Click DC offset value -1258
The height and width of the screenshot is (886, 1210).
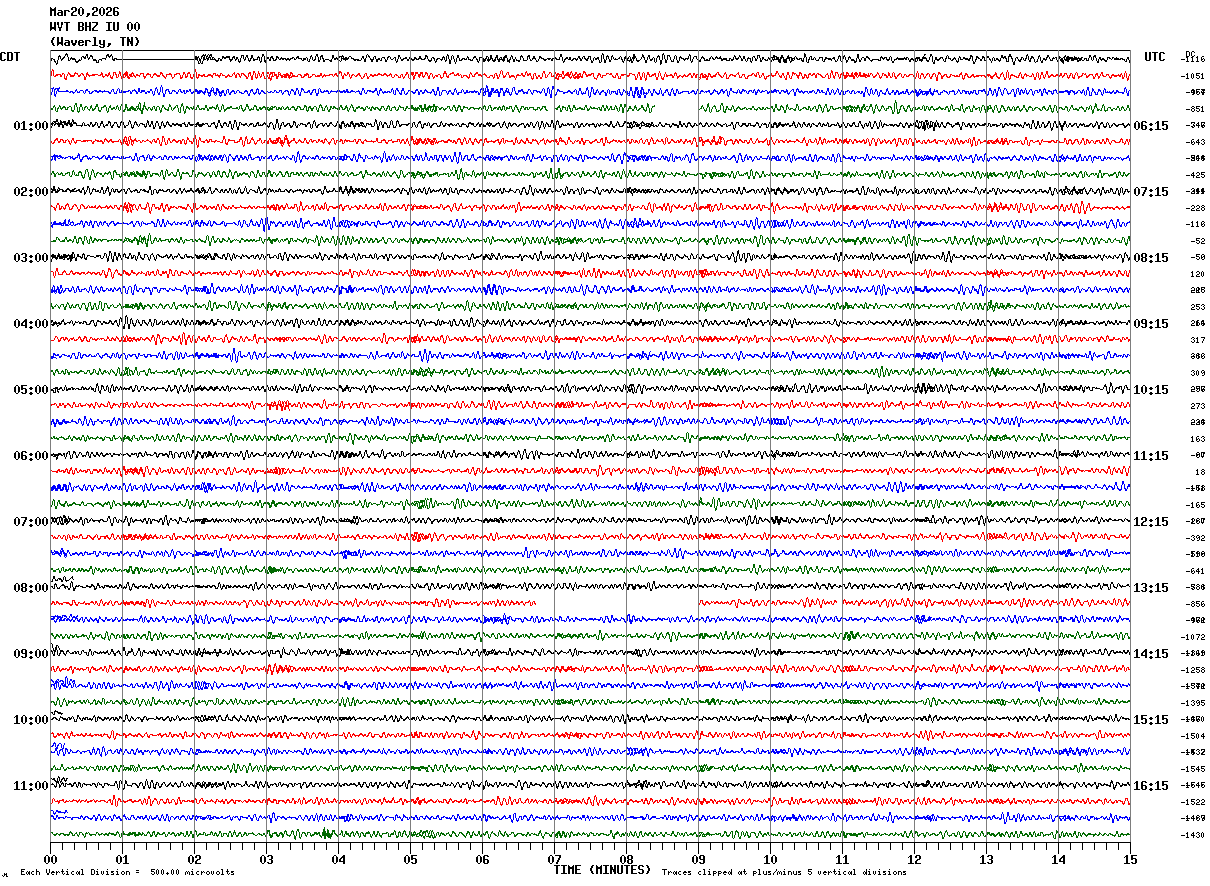tap(1193, 670)
